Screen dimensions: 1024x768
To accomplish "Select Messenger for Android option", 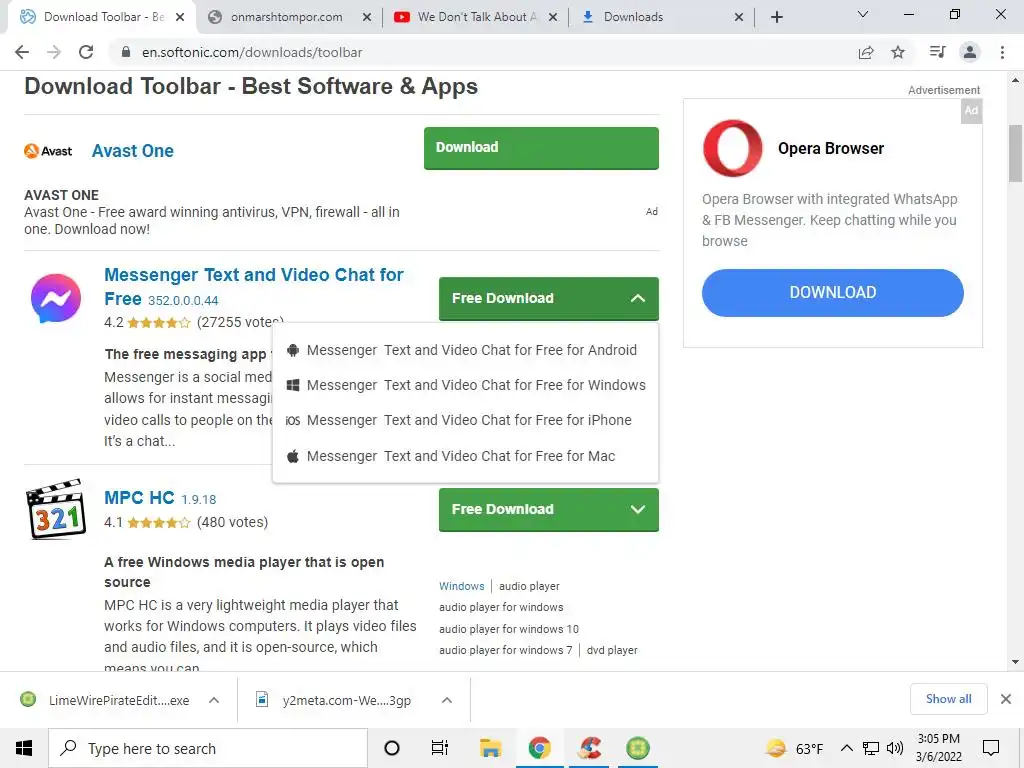I will 465,350.
